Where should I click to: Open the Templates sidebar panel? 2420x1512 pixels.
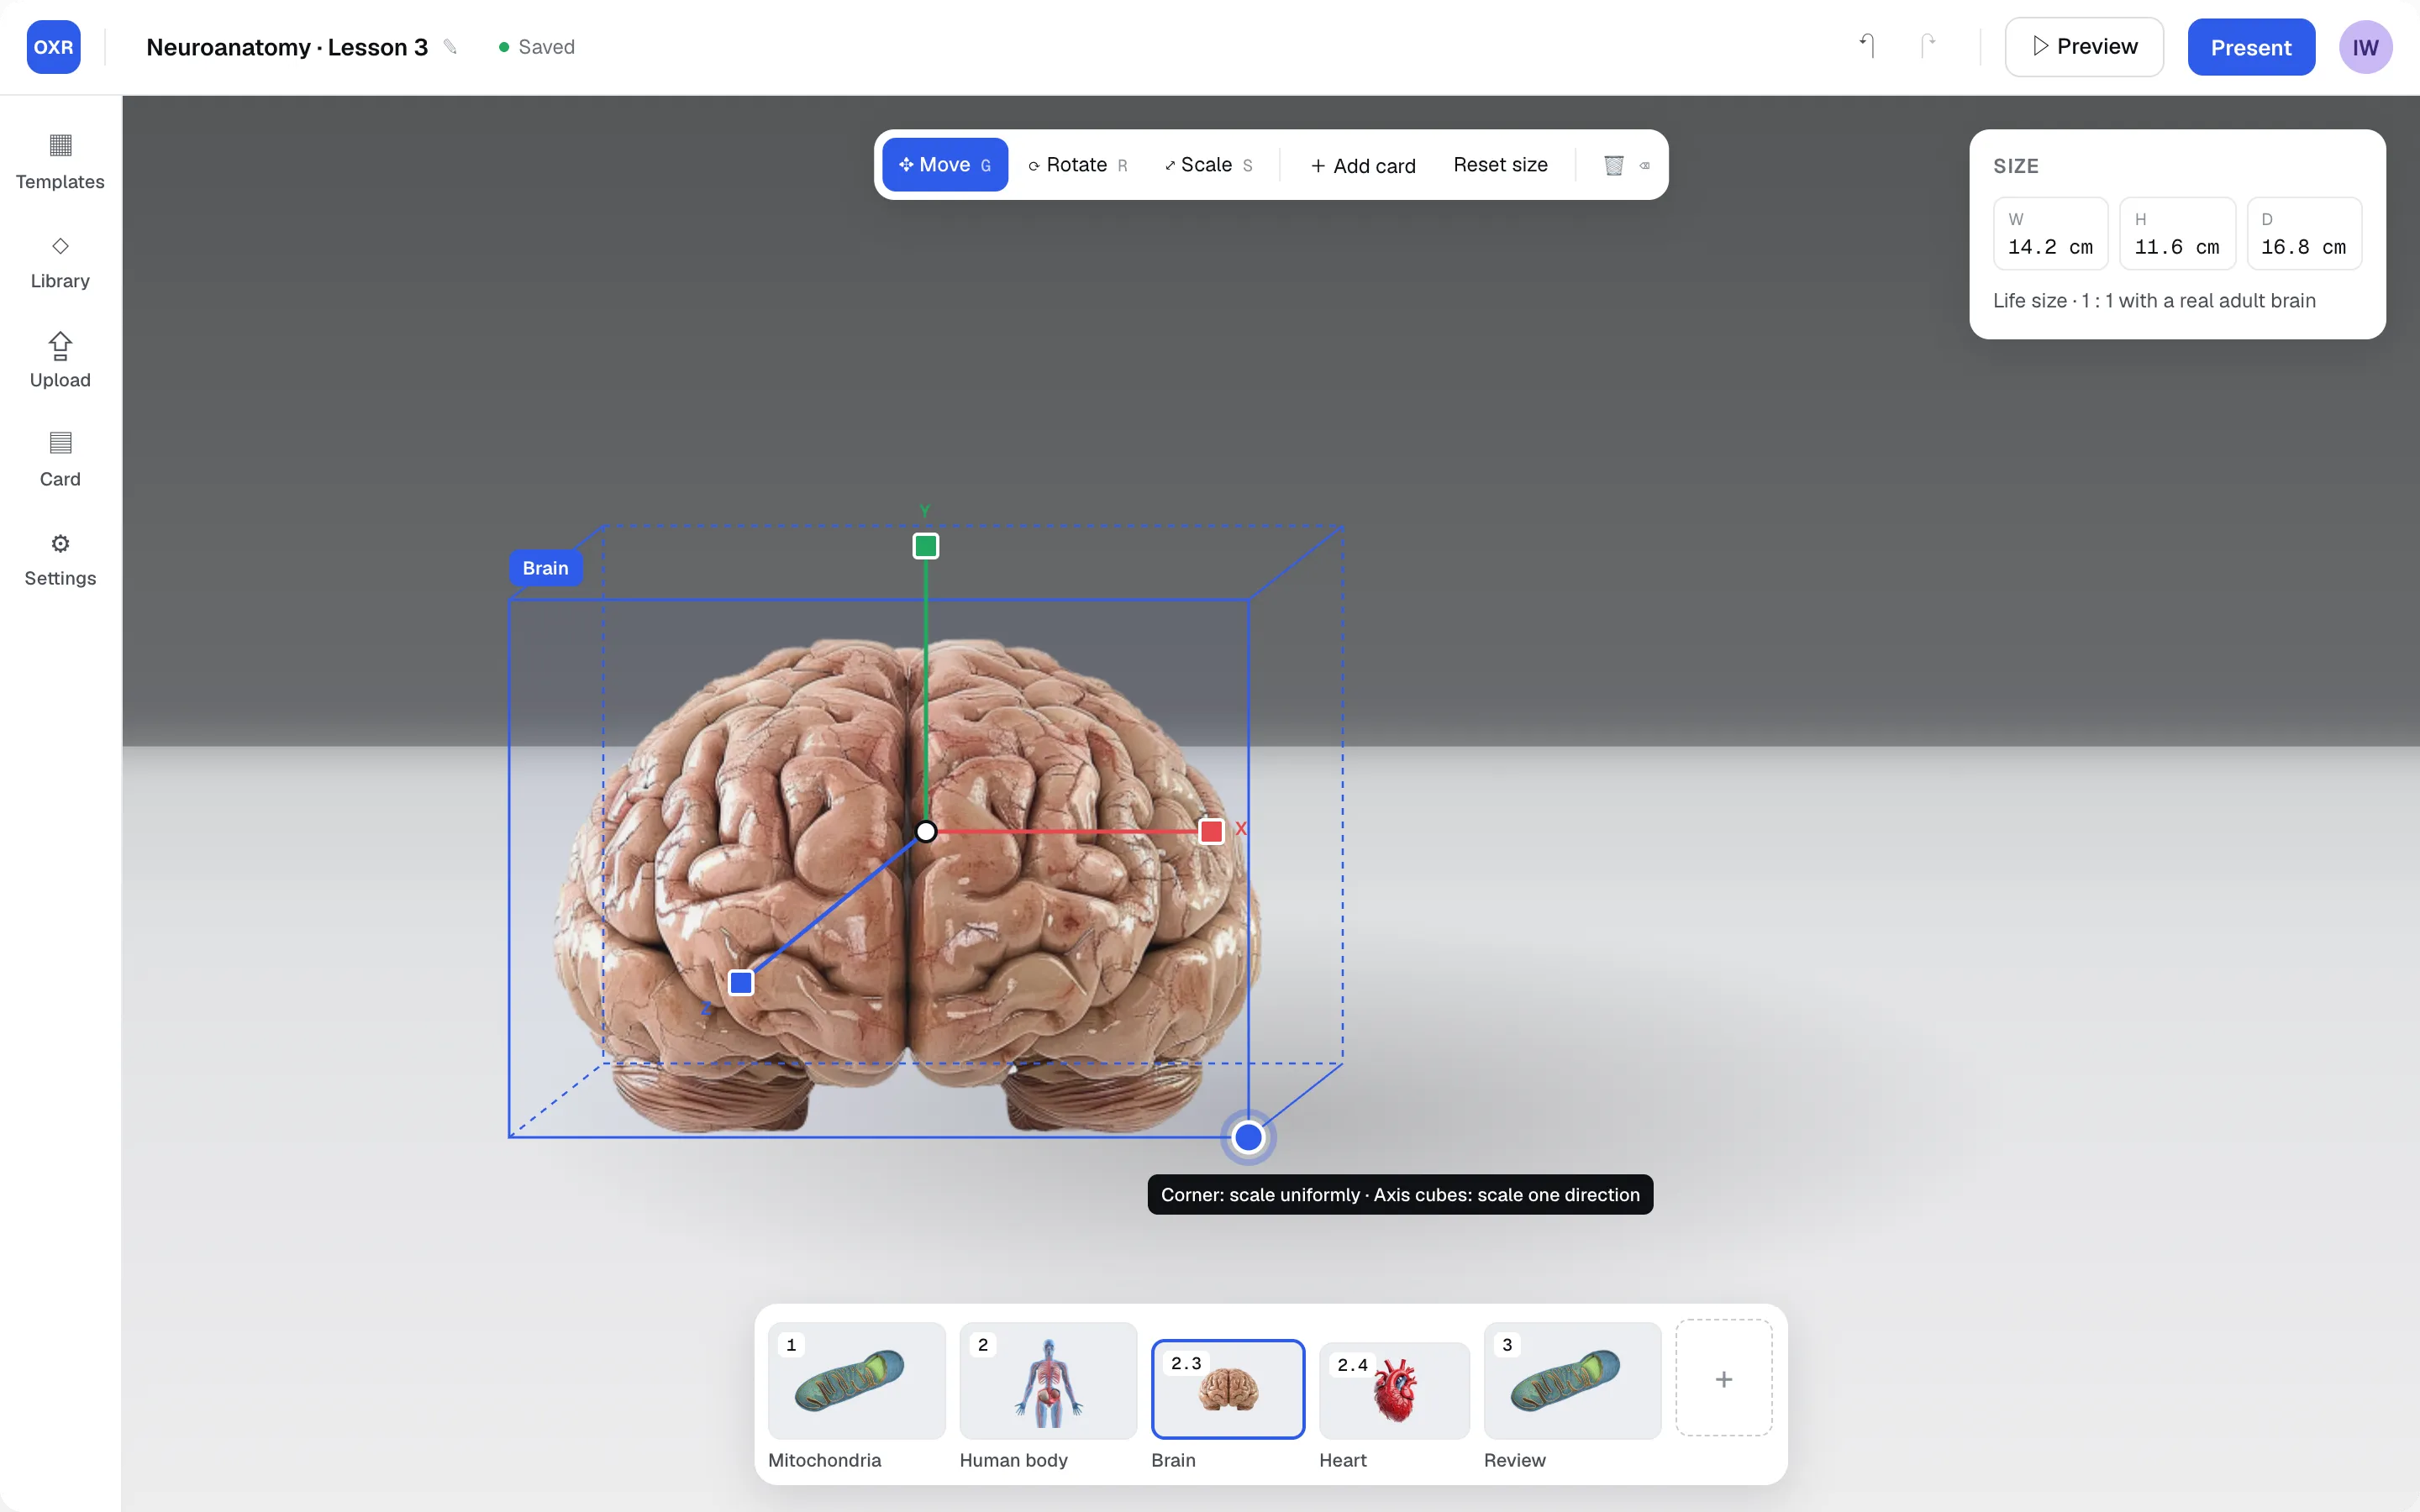pos(60,161)
